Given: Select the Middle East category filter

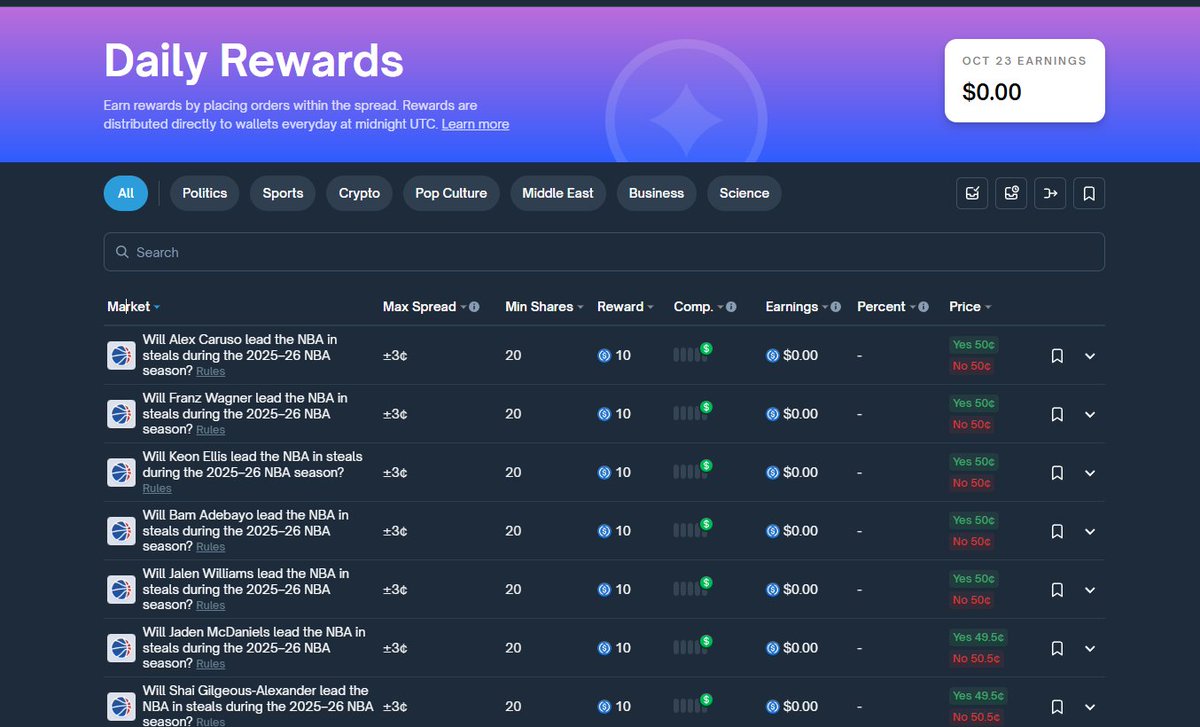Looking at the screenshot, I should point(558,193).
